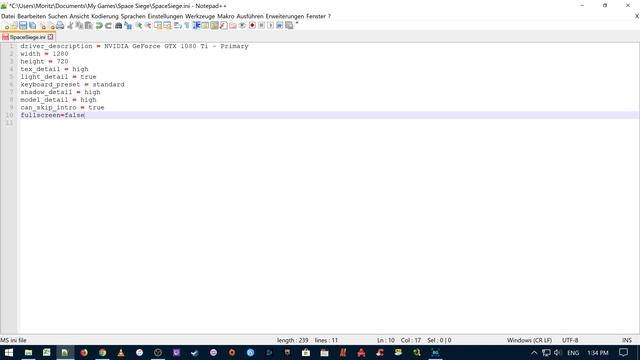Image resolution: width=640 pixels, height=360 pixels.
Task: Undo last edit with green arrow
Action: click(99, 26)
